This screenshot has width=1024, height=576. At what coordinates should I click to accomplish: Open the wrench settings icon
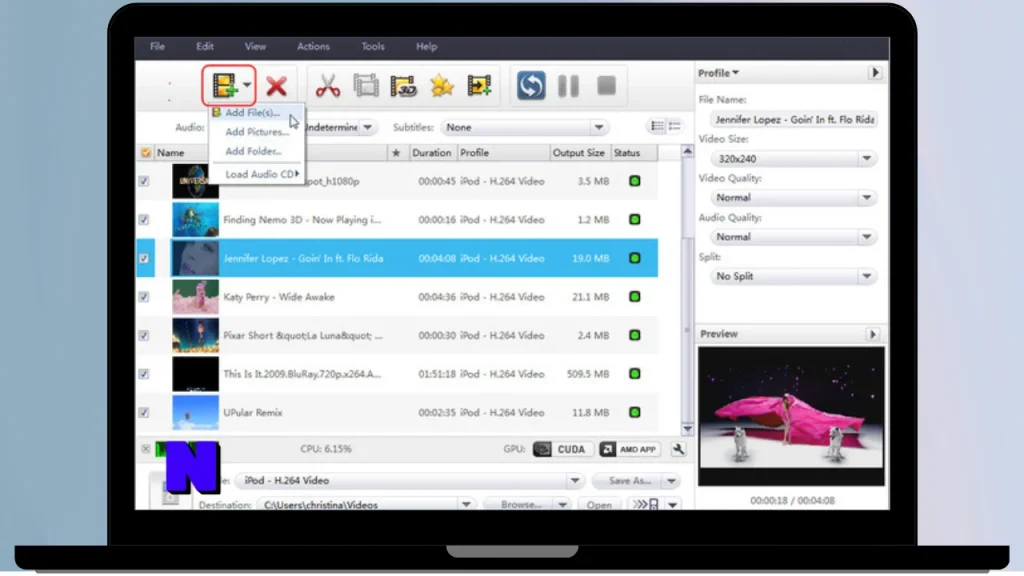point(678,449)
